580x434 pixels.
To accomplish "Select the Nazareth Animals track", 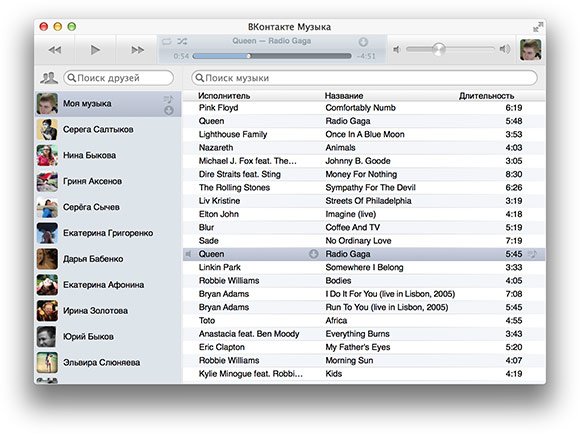I will point(364,148).
